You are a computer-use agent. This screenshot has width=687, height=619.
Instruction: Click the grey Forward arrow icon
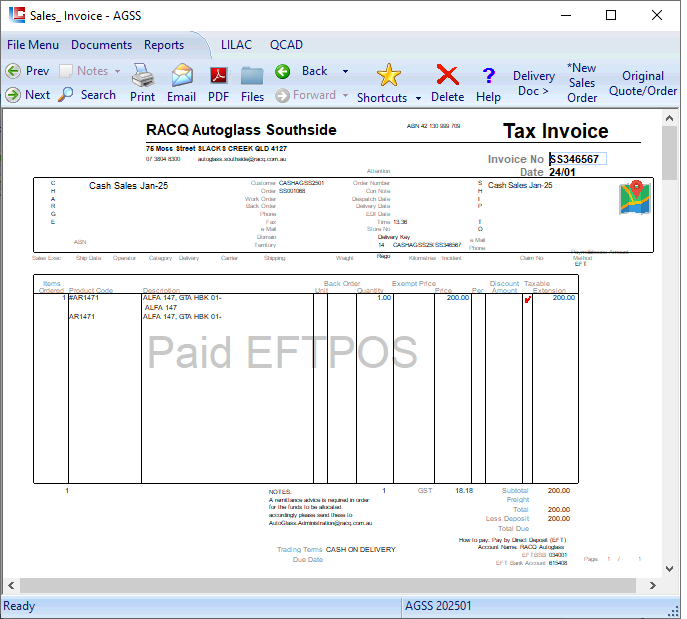click(x=283, y=96)
